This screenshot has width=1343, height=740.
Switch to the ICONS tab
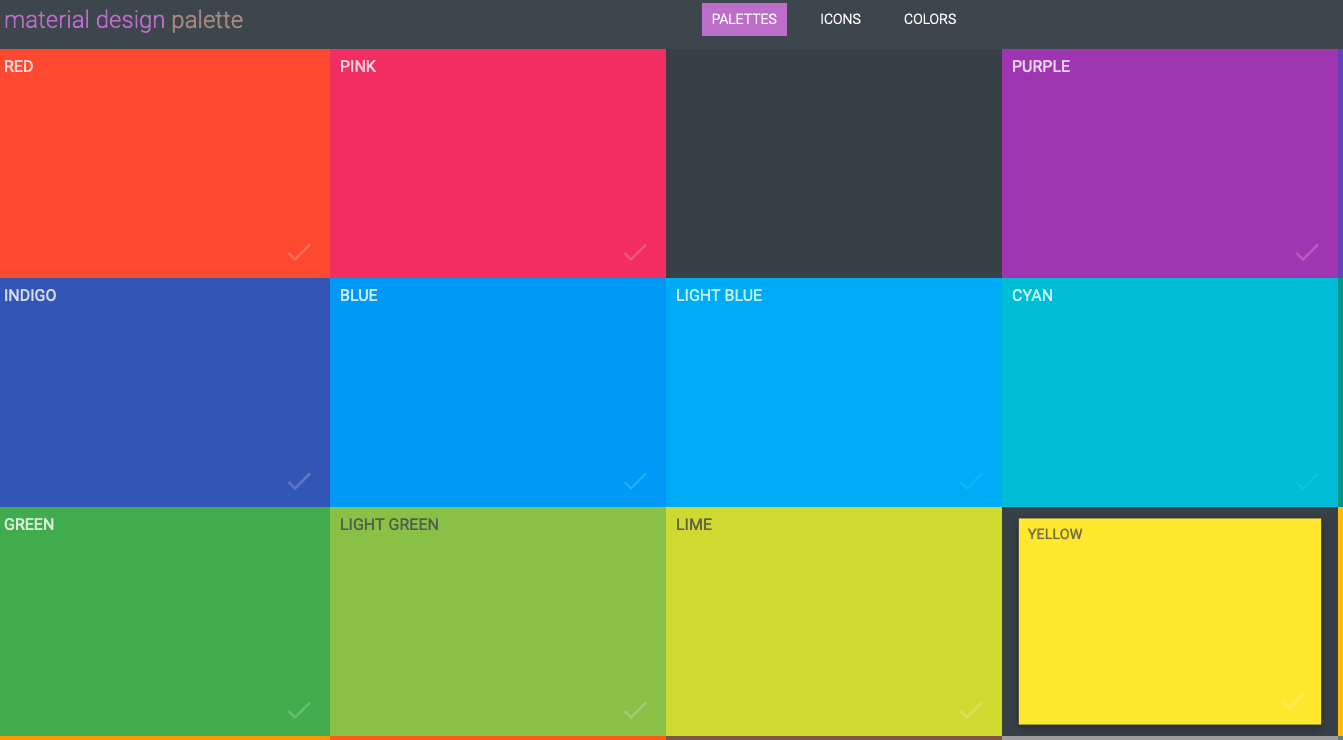click(x=840, y=18)
